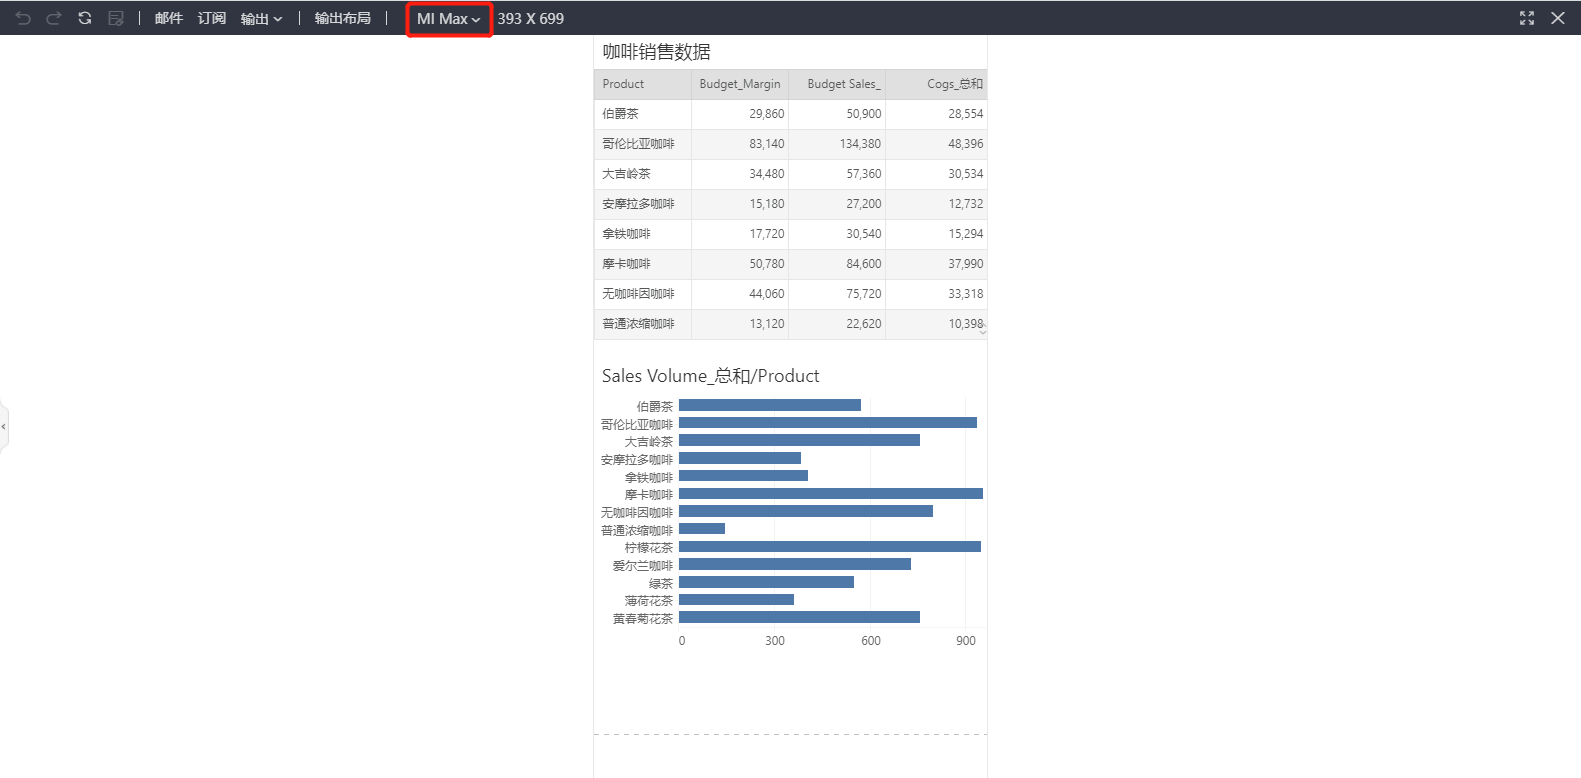Click the 咖啡销售数据 table title
The image size is (1581, 778).
click(656, 52)
